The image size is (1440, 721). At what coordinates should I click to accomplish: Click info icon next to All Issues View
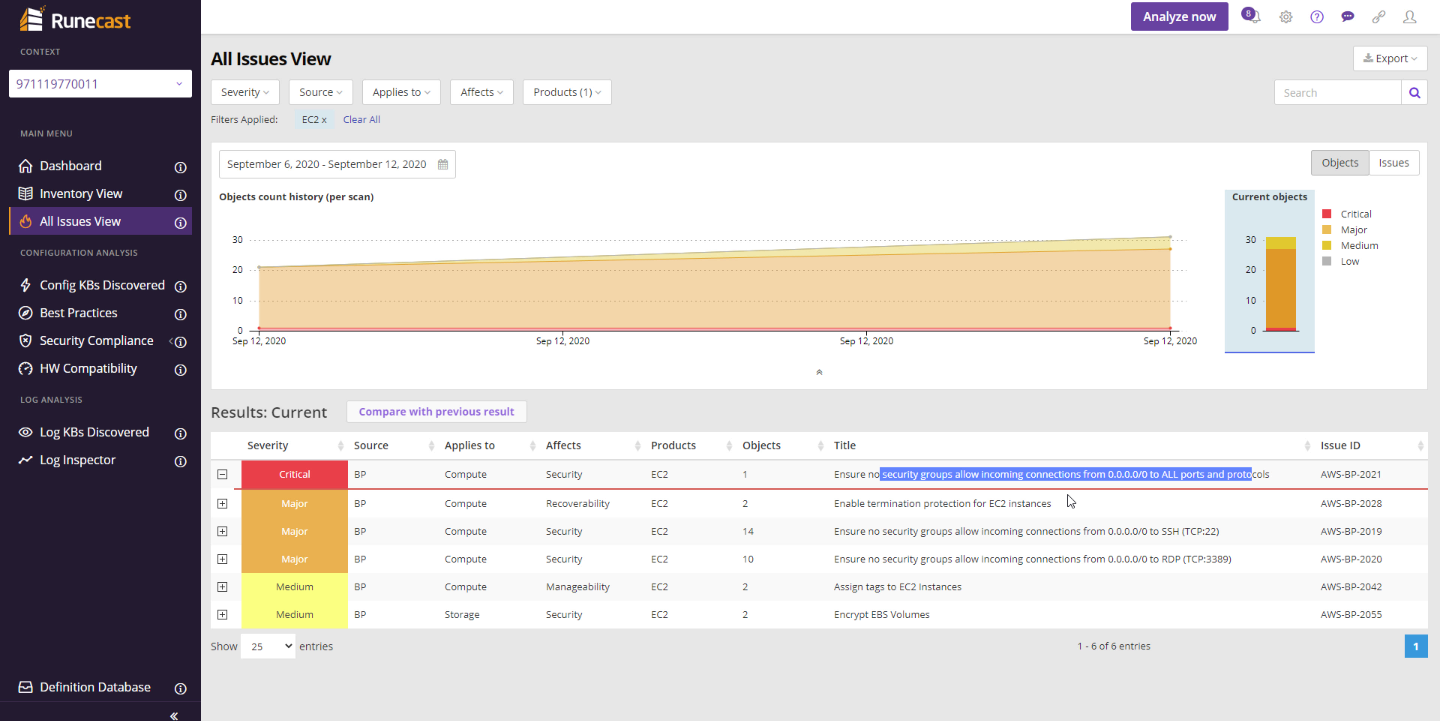pyautogui.click(x=181, y=223)
